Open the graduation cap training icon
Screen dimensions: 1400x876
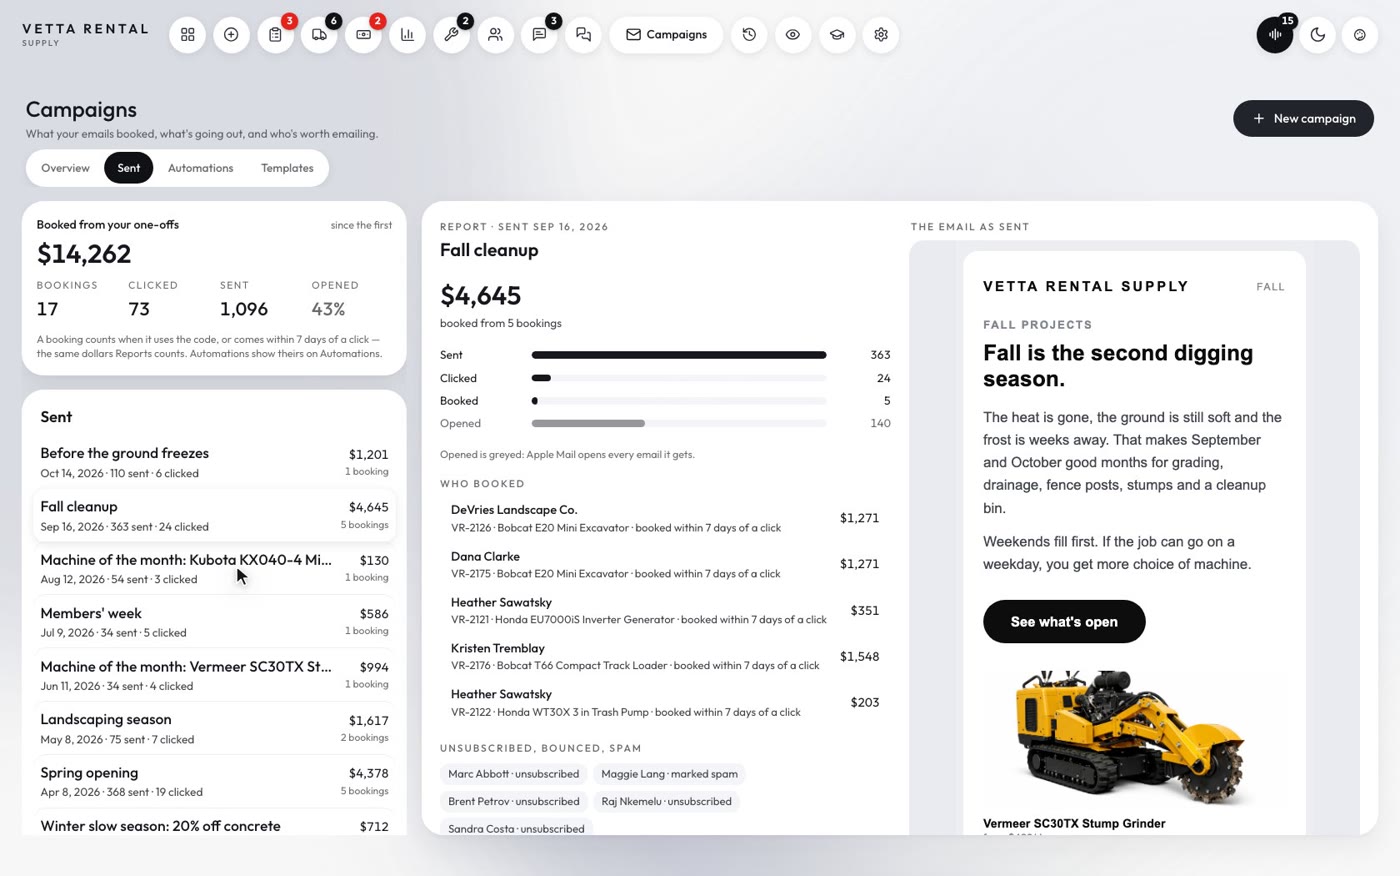tap(837, 35)
